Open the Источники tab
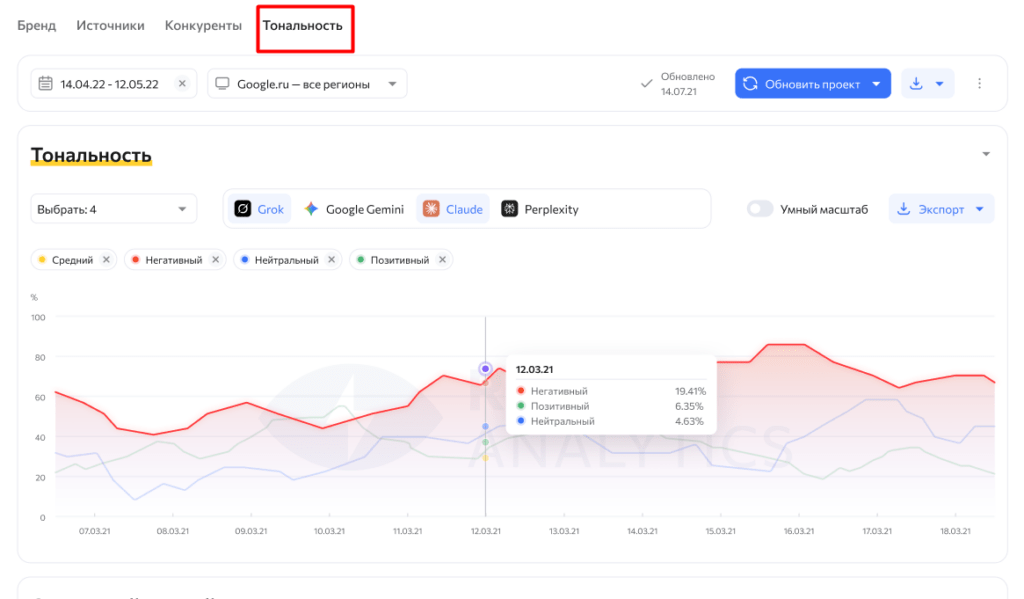Screen dimensions: 1024x599 coord(110,25)
